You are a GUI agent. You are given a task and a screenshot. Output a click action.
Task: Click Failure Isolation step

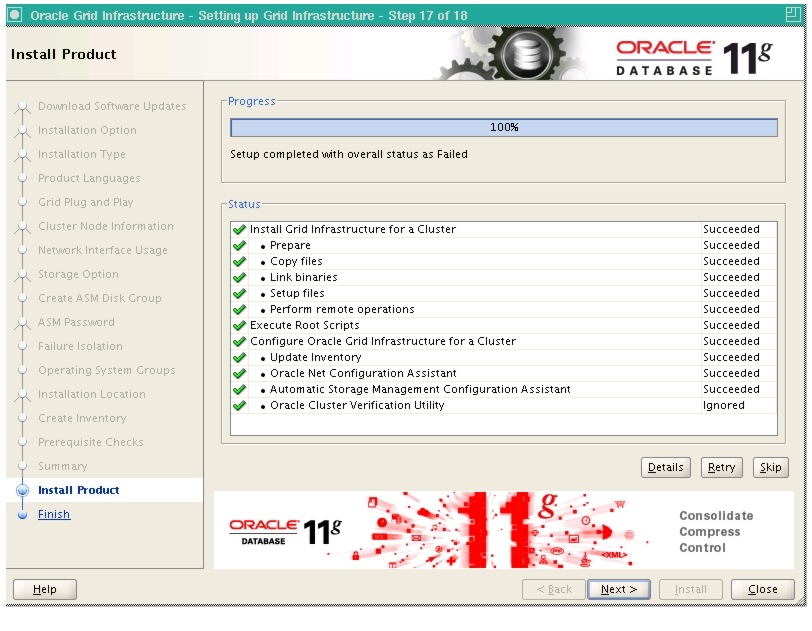(x=80, y=346)
